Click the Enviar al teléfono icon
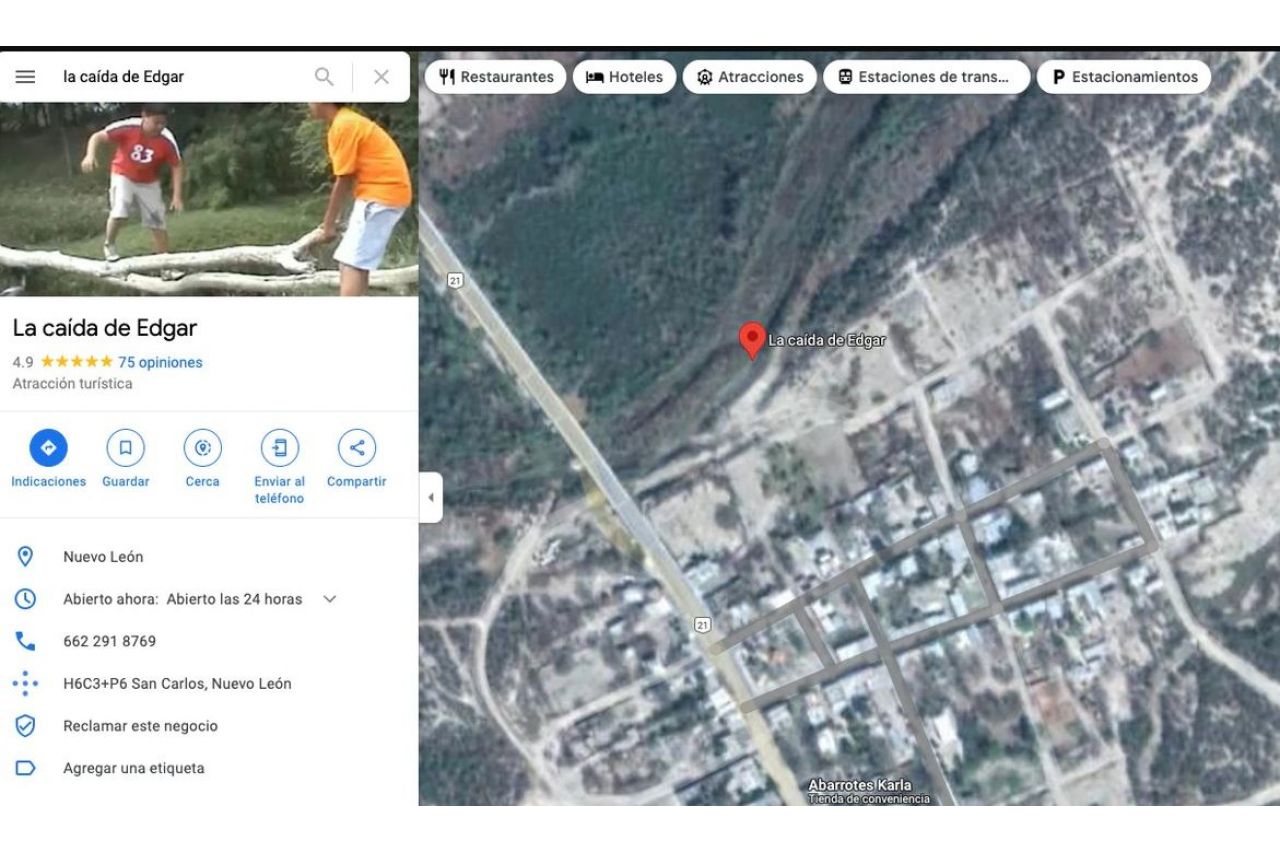Viewport: 1280px width, 853px height. coord(279,447)
